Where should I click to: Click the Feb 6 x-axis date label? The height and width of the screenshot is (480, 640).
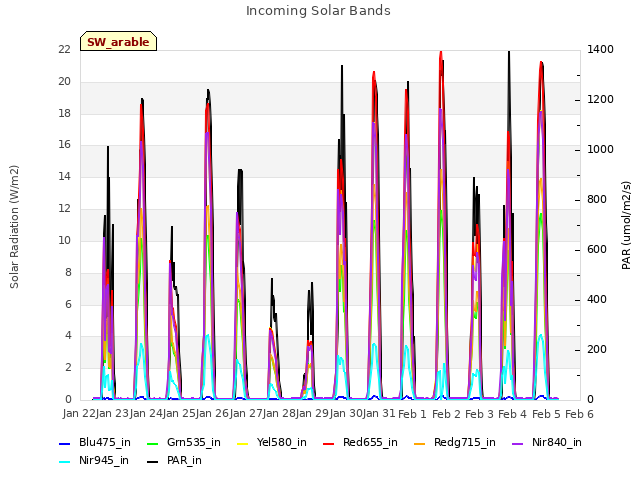coord(579,414)
